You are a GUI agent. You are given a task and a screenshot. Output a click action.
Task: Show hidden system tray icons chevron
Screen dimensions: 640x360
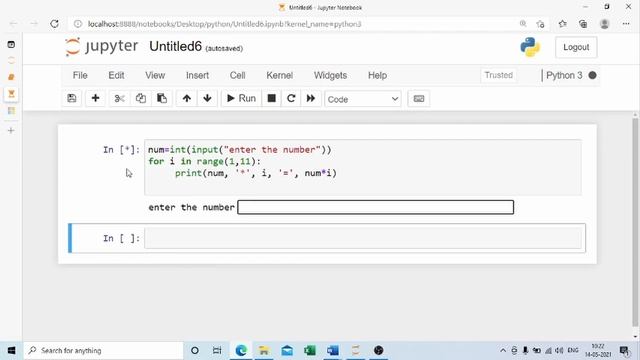[x=503, y=350]
